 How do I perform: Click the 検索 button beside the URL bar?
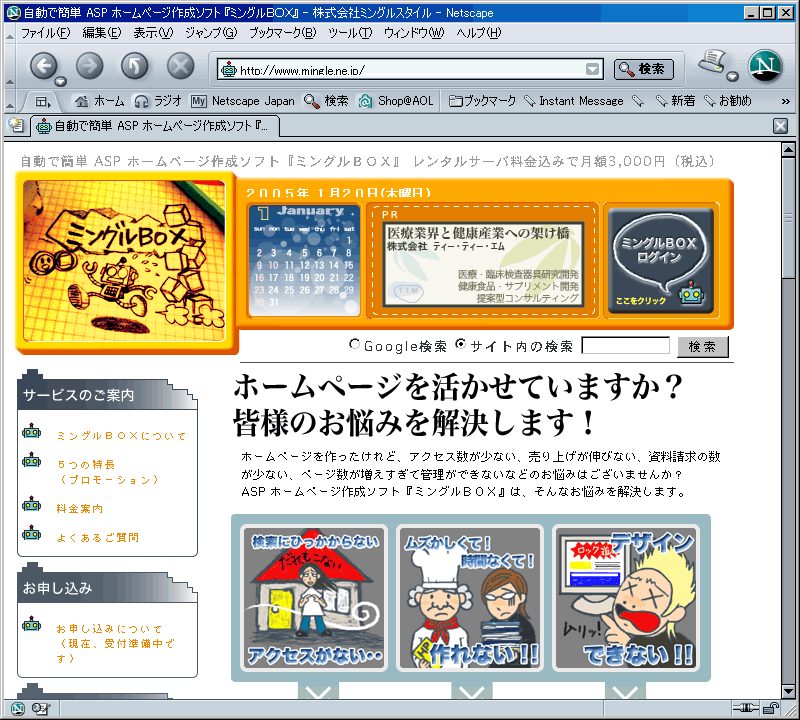point(643,69)
